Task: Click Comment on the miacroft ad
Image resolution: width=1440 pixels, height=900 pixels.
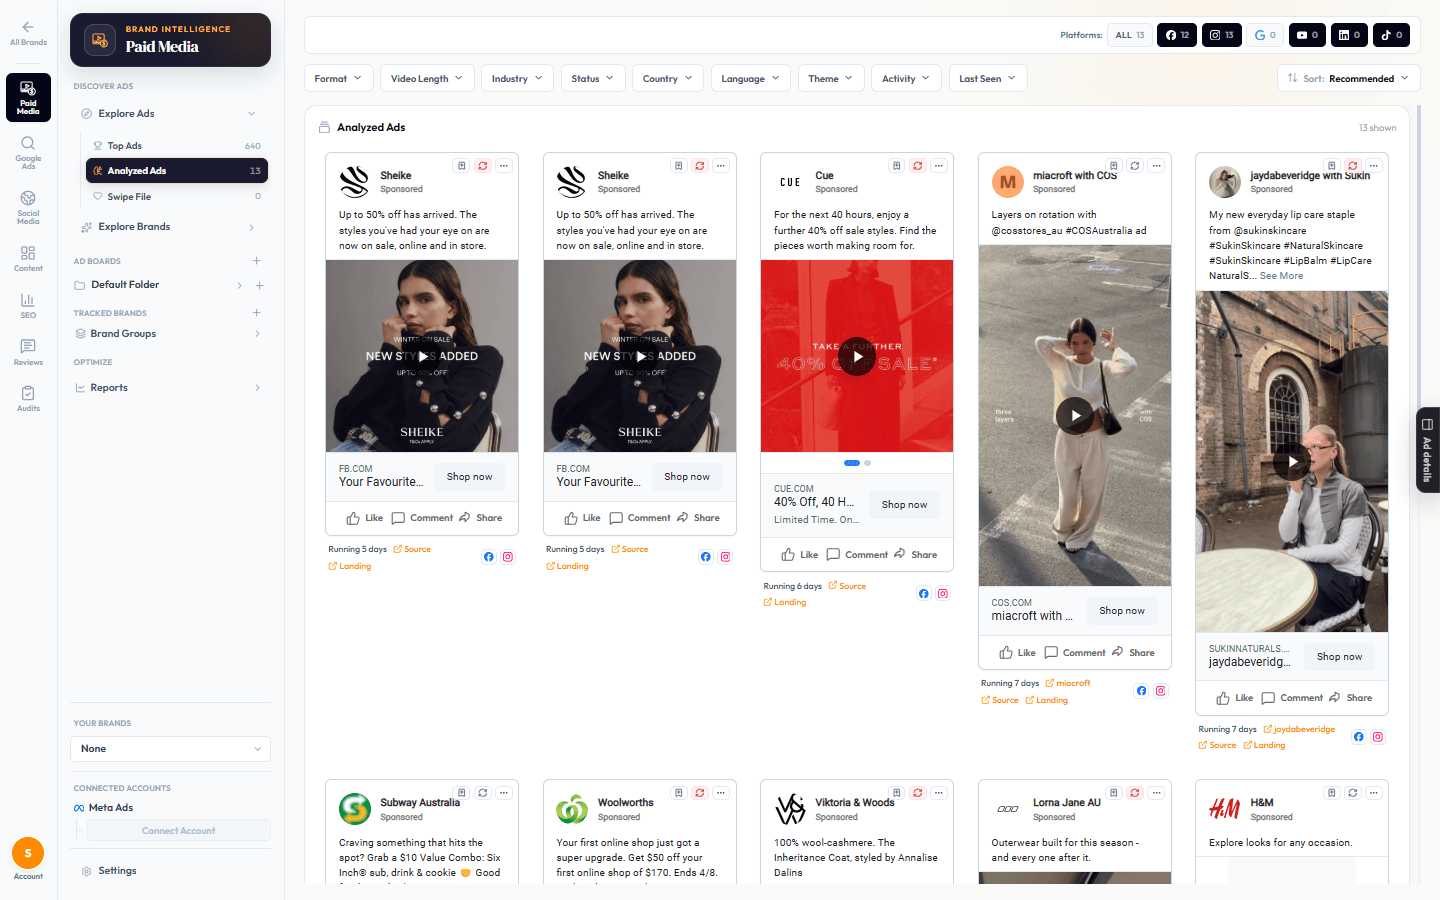Action: (1075, 653)
